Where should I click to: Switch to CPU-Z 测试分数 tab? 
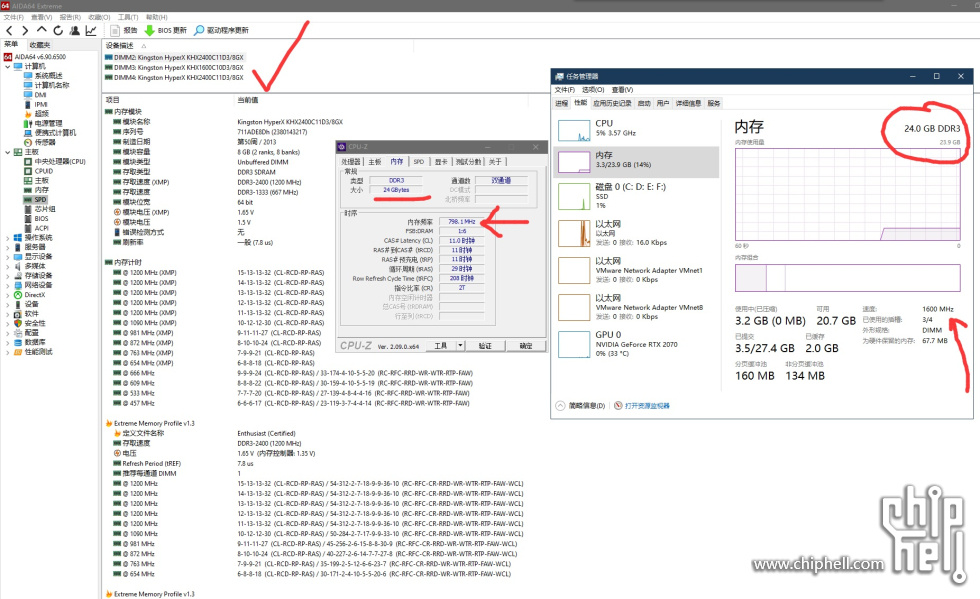(468, 162)
